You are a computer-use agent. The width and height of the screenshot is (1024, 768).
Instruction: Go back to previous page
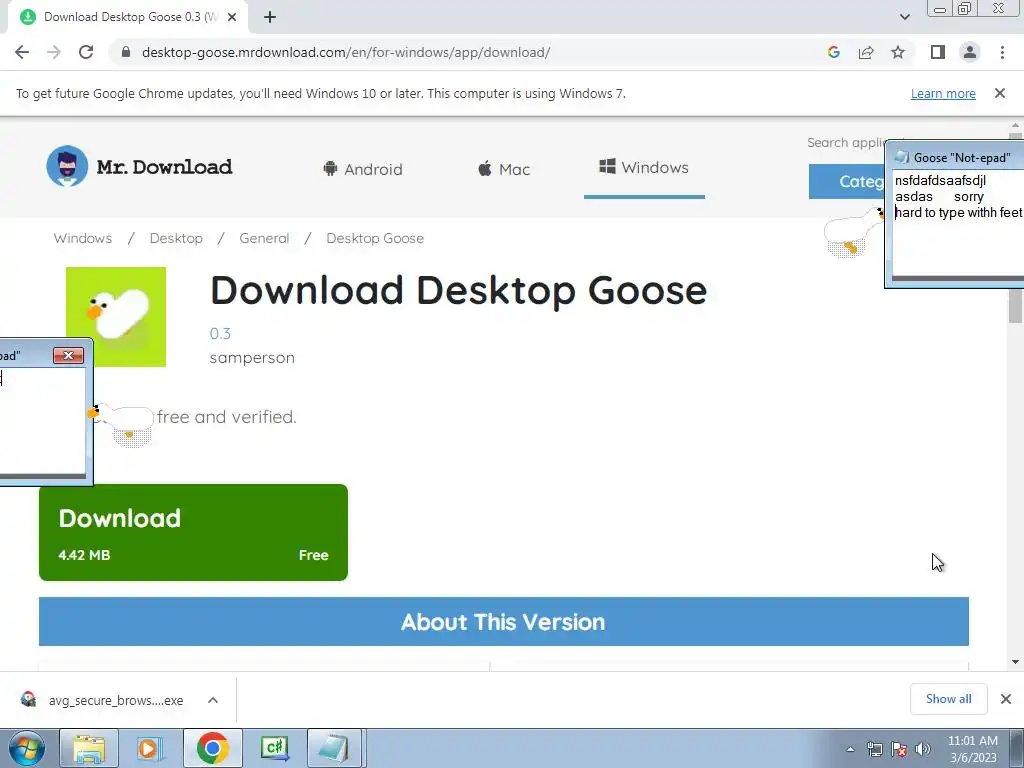(x=22, y=52)
